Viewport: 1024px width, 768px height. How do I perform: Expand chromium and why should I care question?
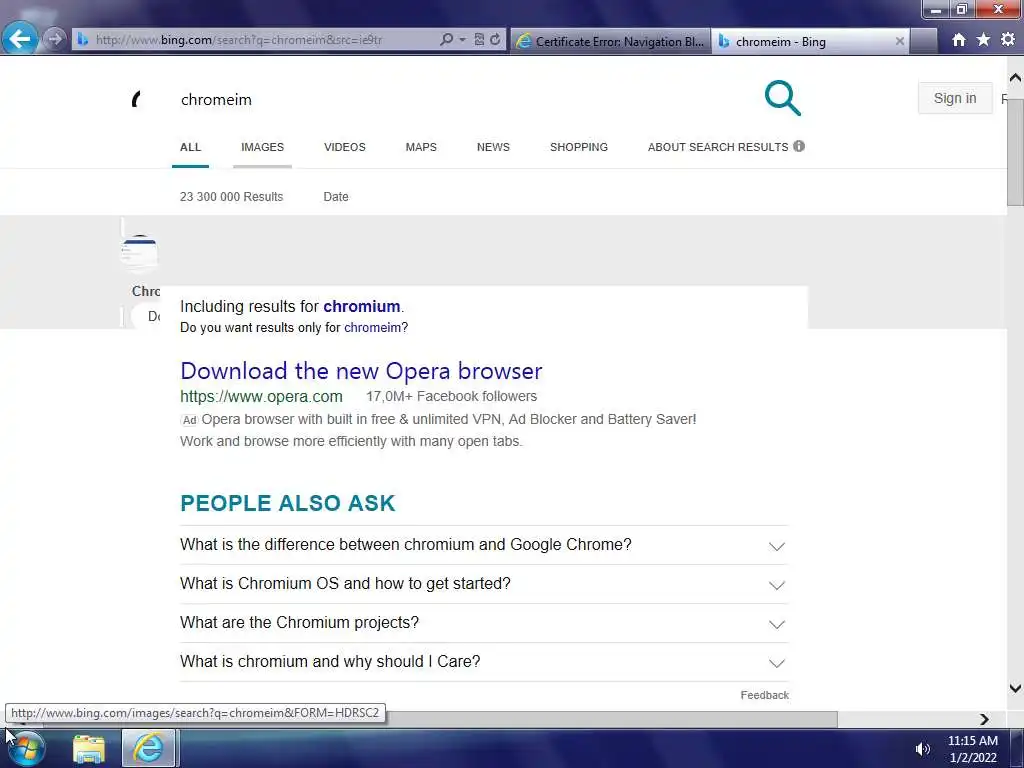(484, 662)
